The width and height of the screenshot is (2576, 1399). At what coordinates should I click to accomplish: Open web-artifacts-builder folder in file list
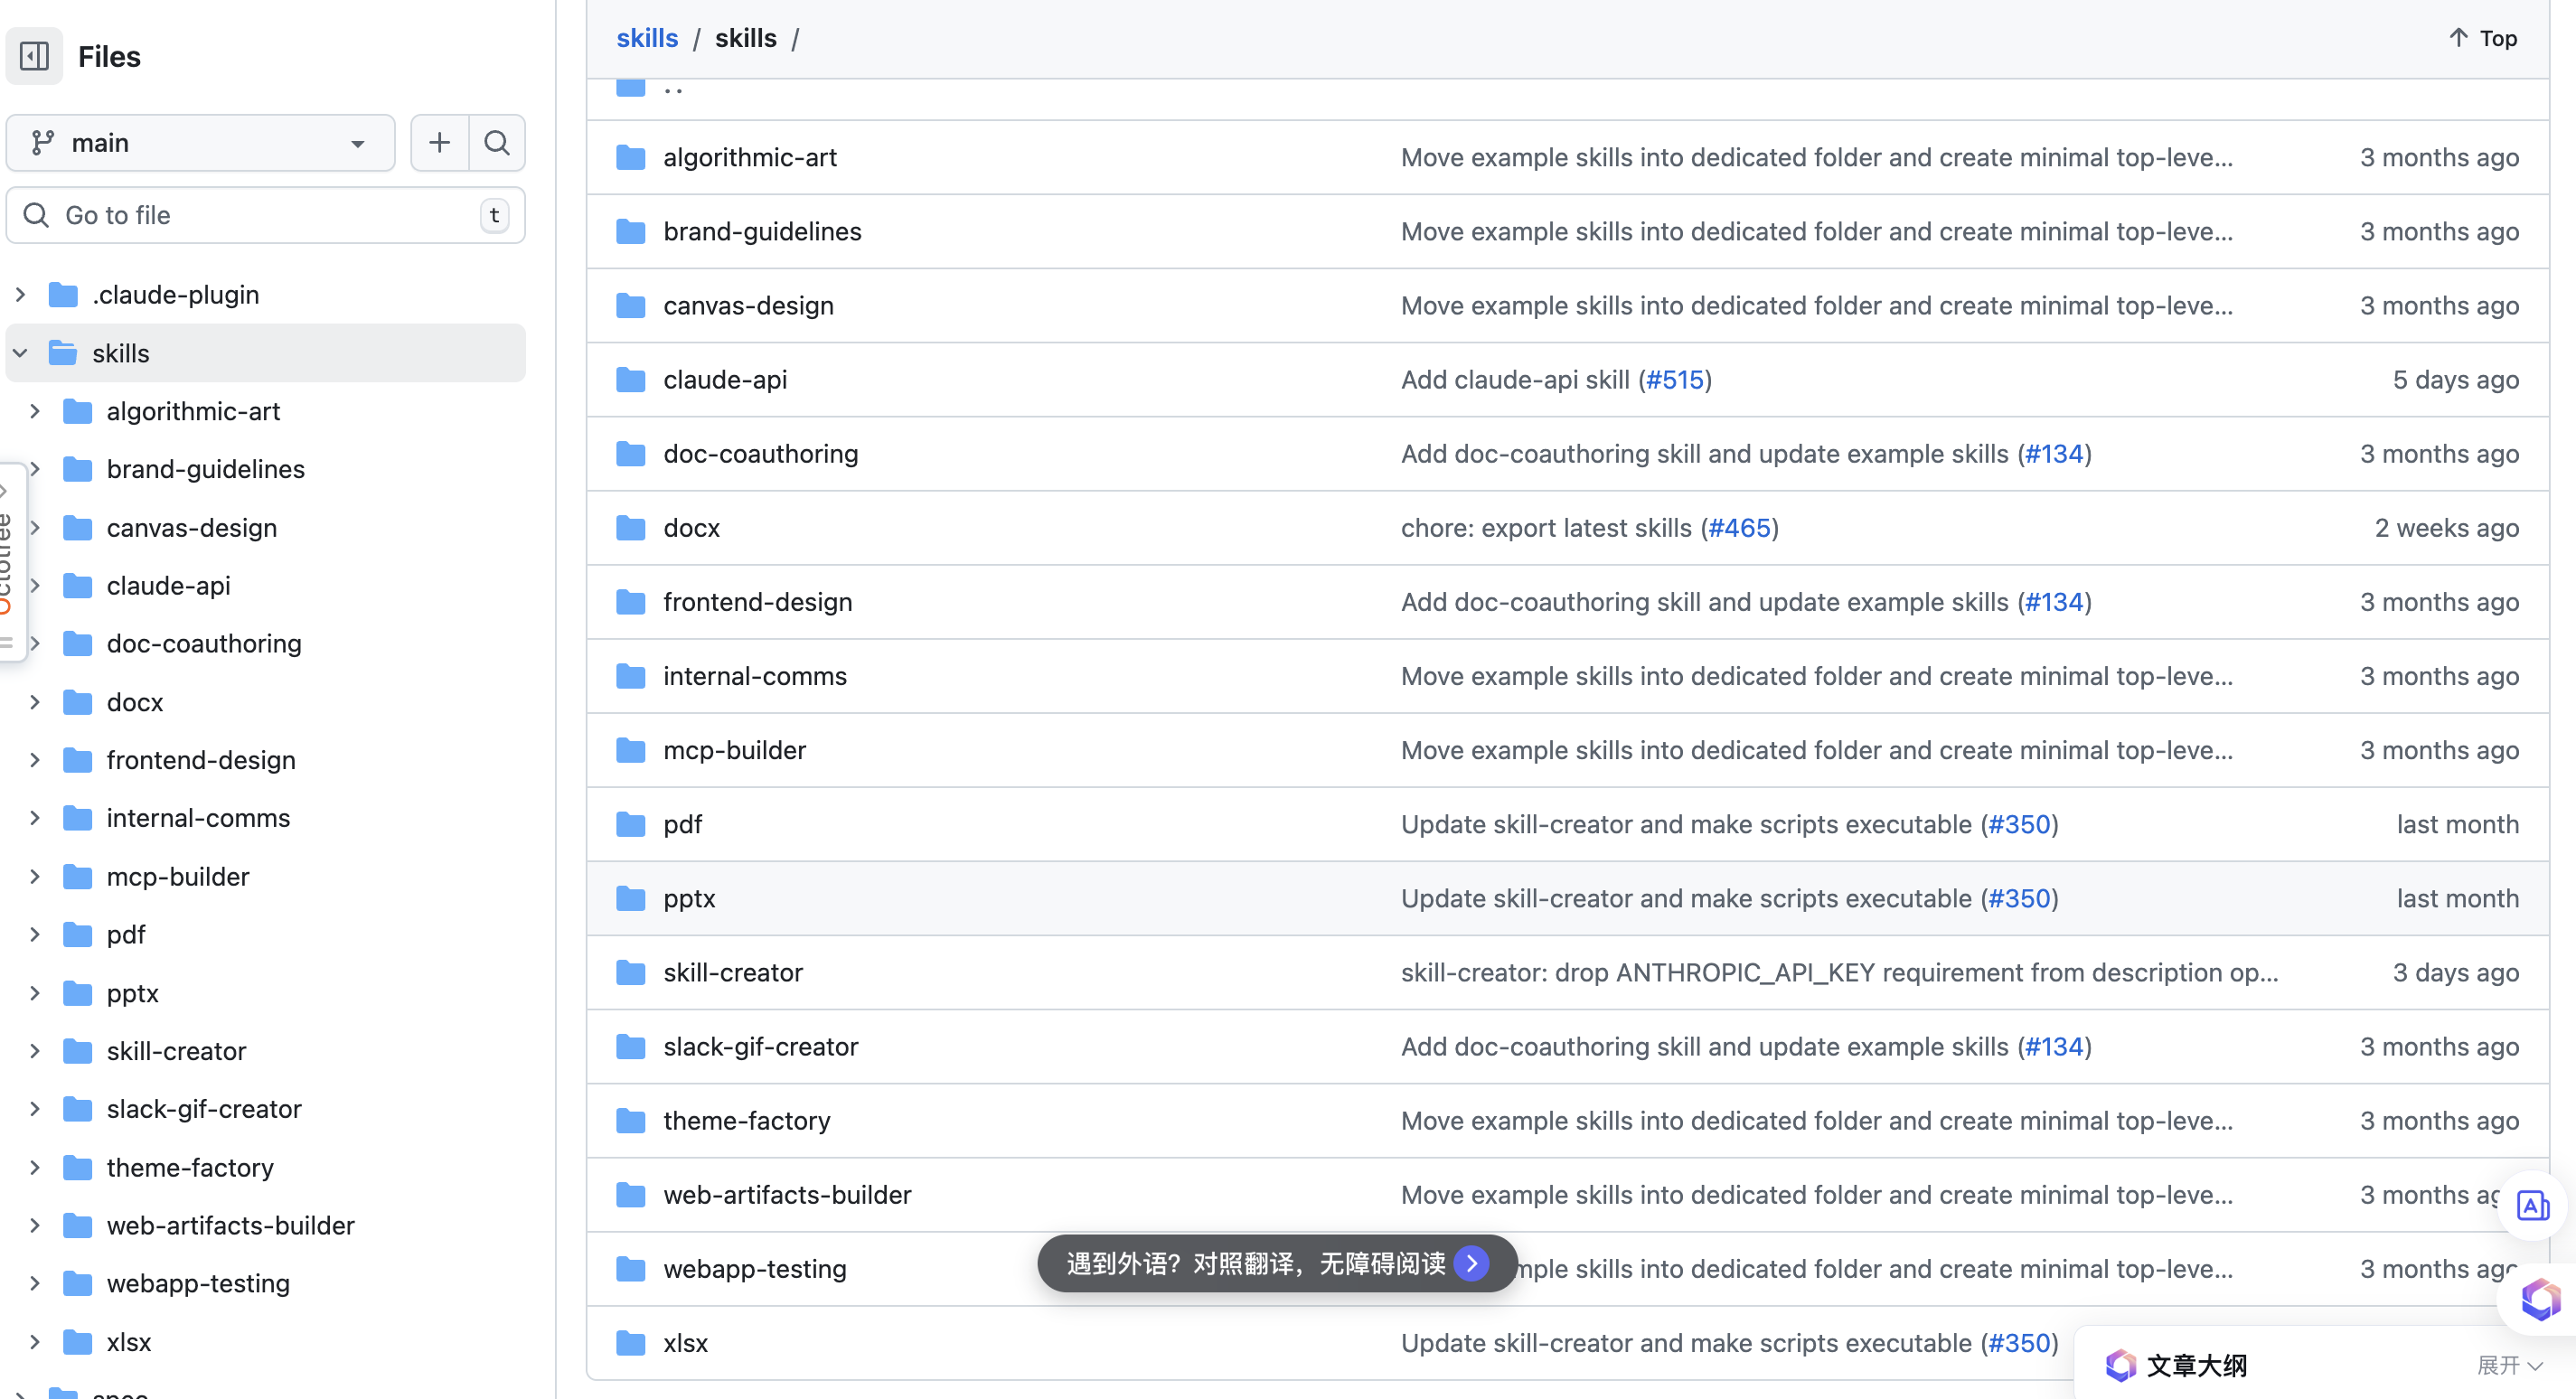(x=787, y=1194)
